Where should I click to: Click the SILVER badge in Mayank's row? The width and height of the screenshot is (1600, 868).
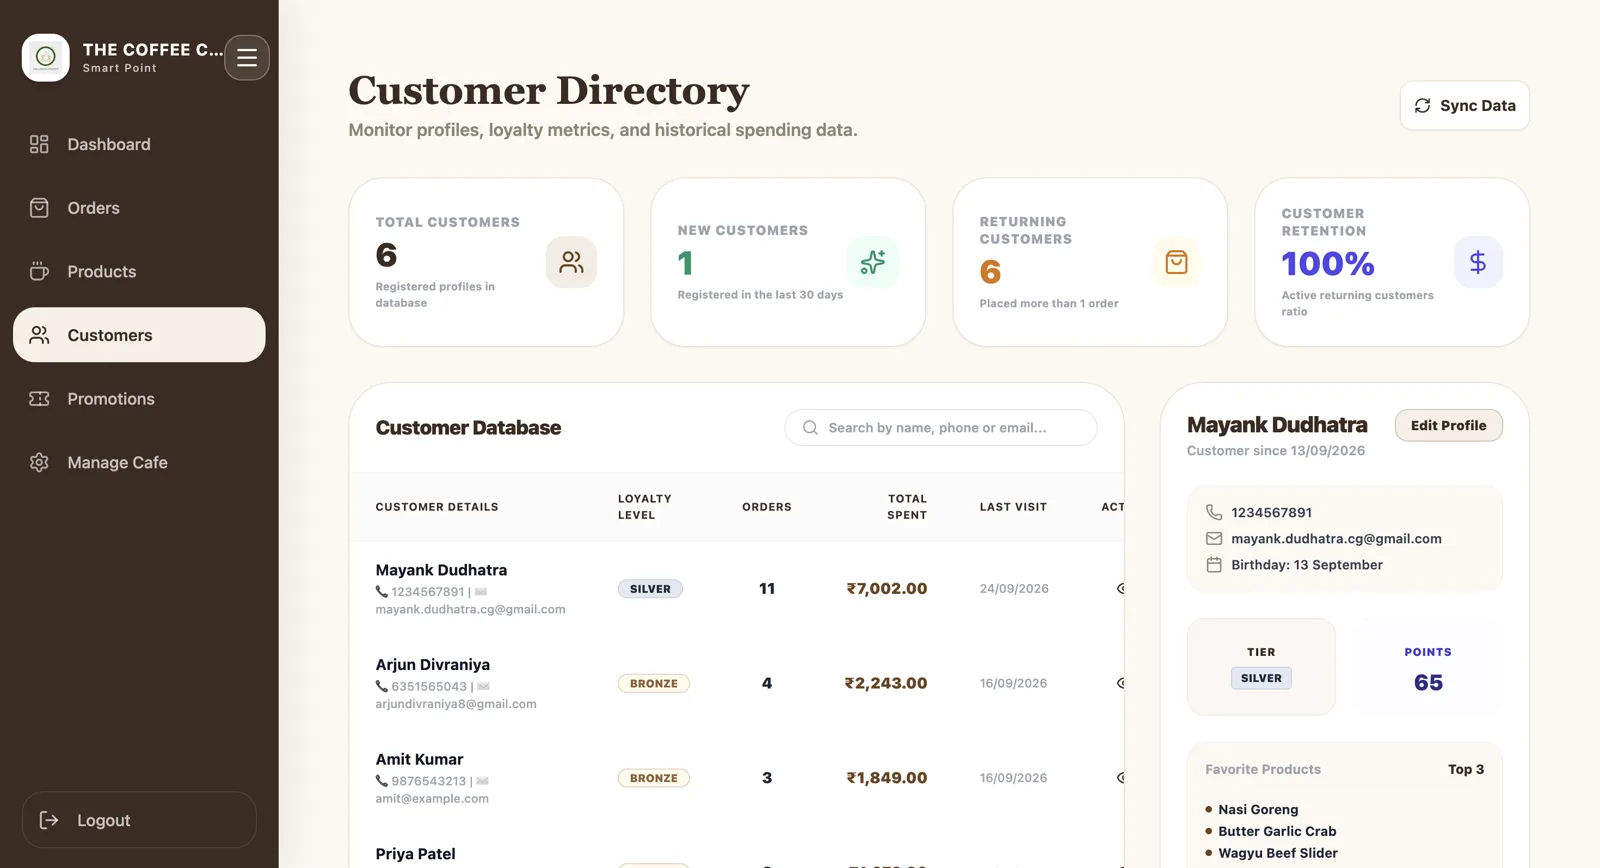tap(650, 589)
